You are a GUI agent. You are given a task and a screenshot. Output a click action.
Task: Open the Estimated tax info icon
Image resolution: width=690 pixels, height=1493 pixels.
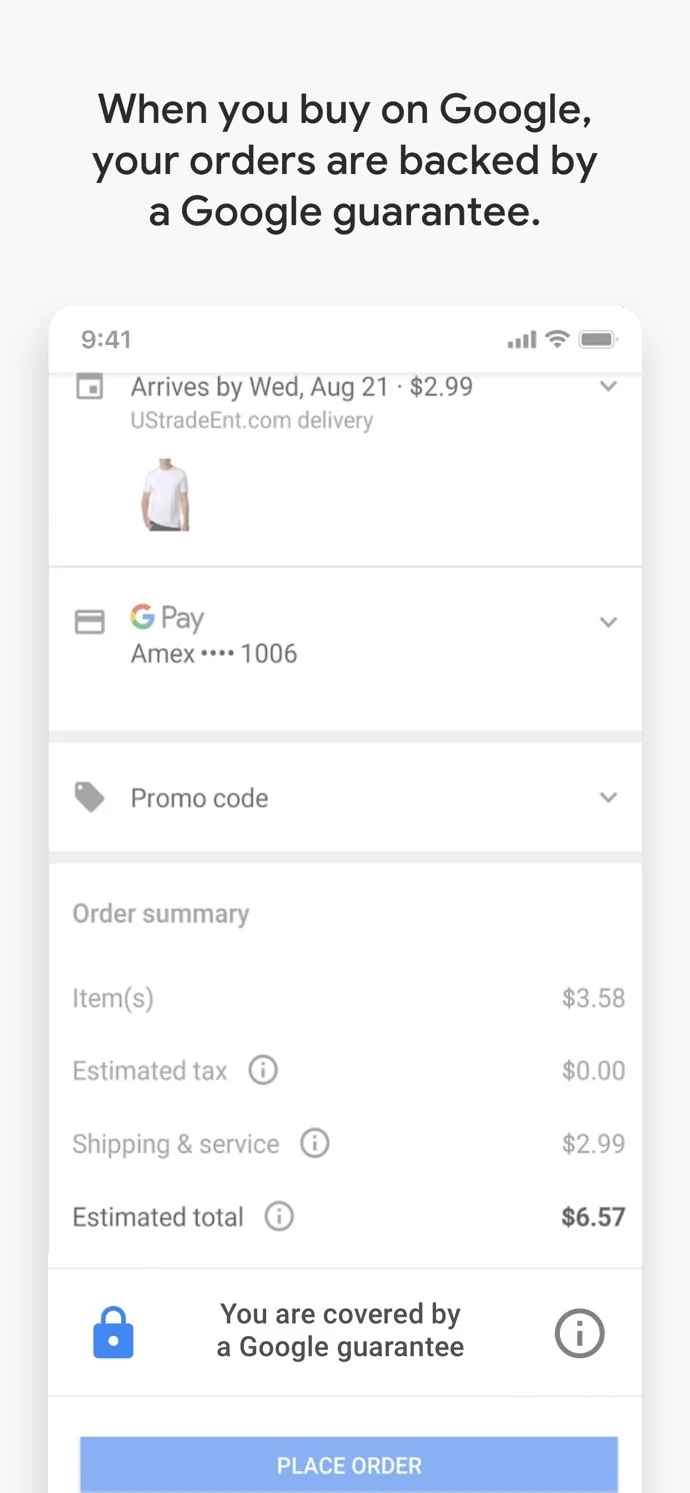pyautogui.click(x=262, y=1070)
